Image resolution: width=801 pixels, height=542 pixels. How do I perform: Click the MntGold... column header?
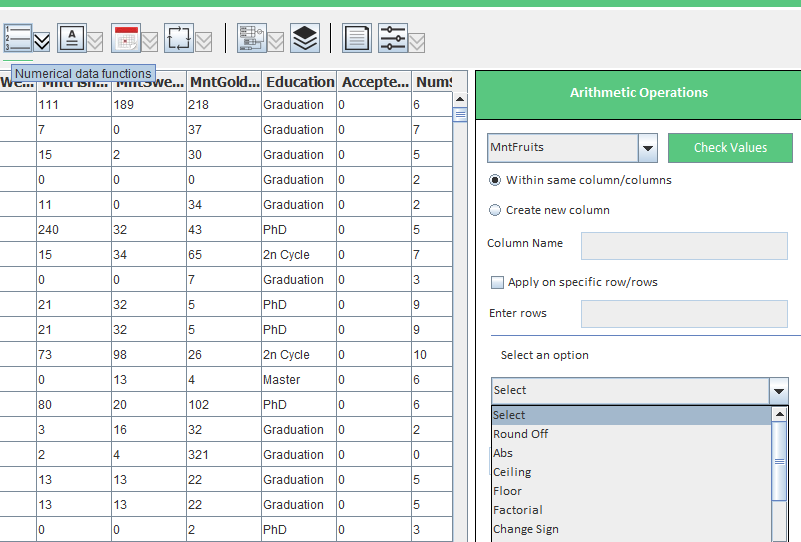click(x=224, y=82)
